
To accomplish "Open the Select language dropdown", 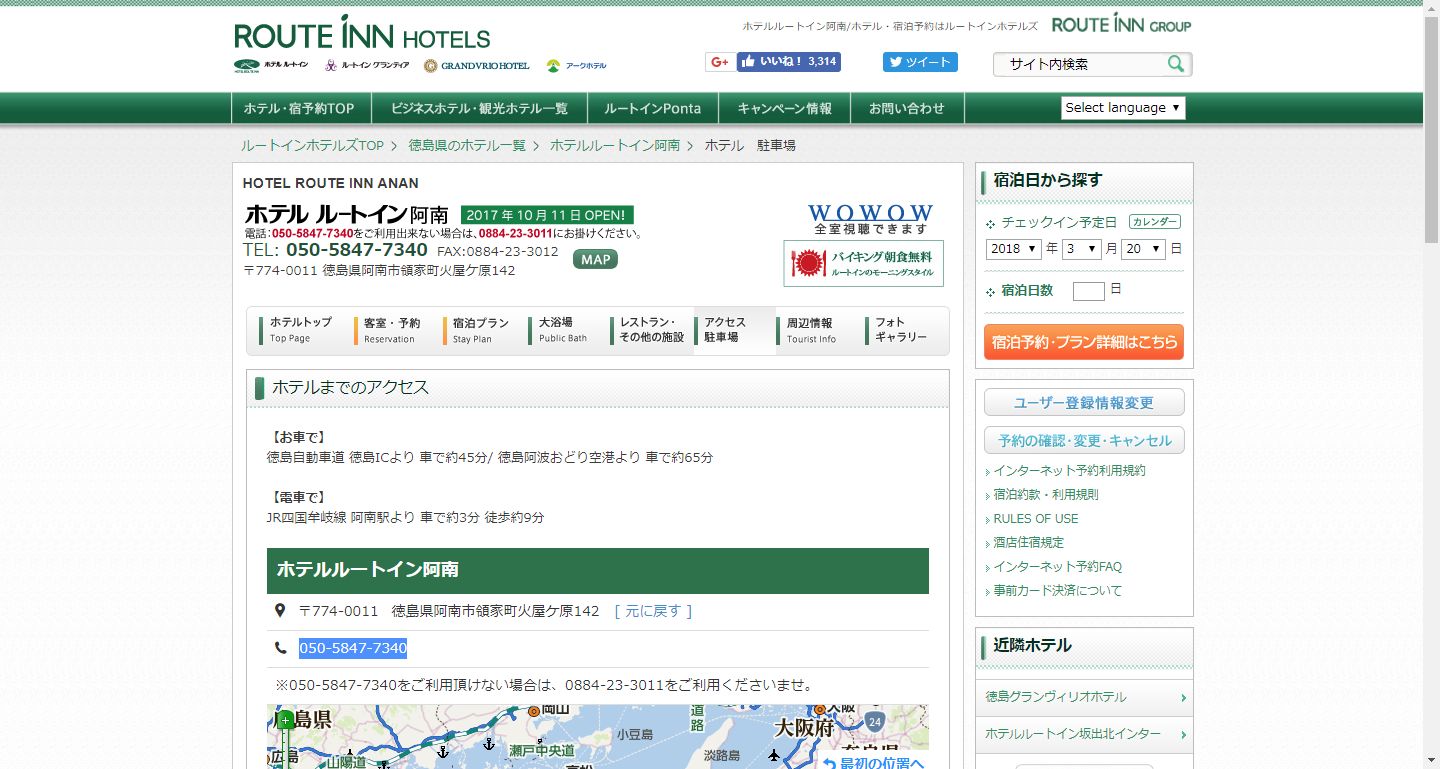I will (1123, 108).
